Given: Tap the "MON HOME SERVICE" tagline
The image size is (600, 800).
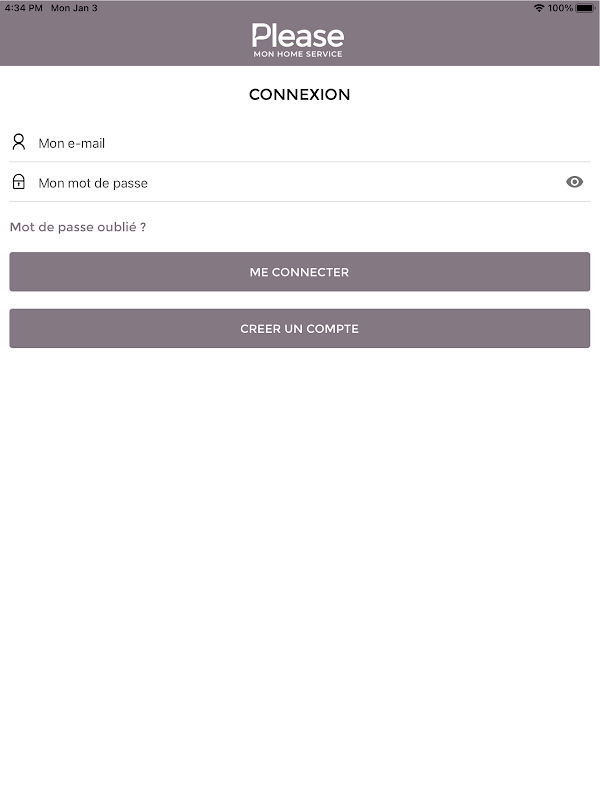Looking at the screenshot, I should click(x=298, y=54).
